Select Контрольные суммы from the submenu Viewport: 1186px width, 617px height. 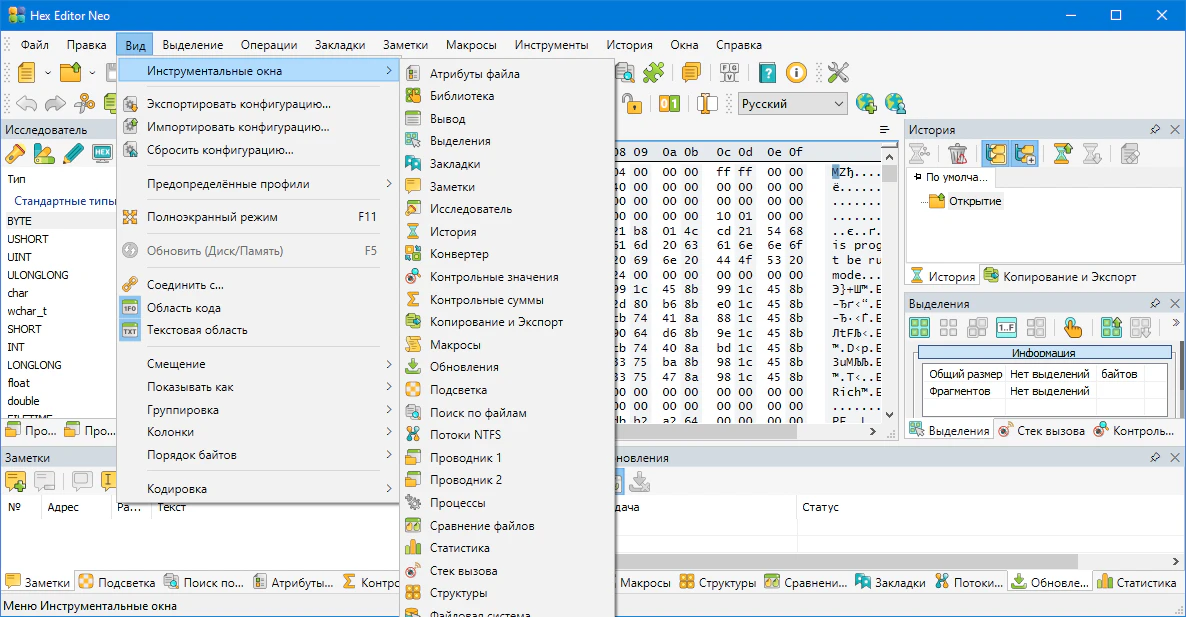(486, 300)
